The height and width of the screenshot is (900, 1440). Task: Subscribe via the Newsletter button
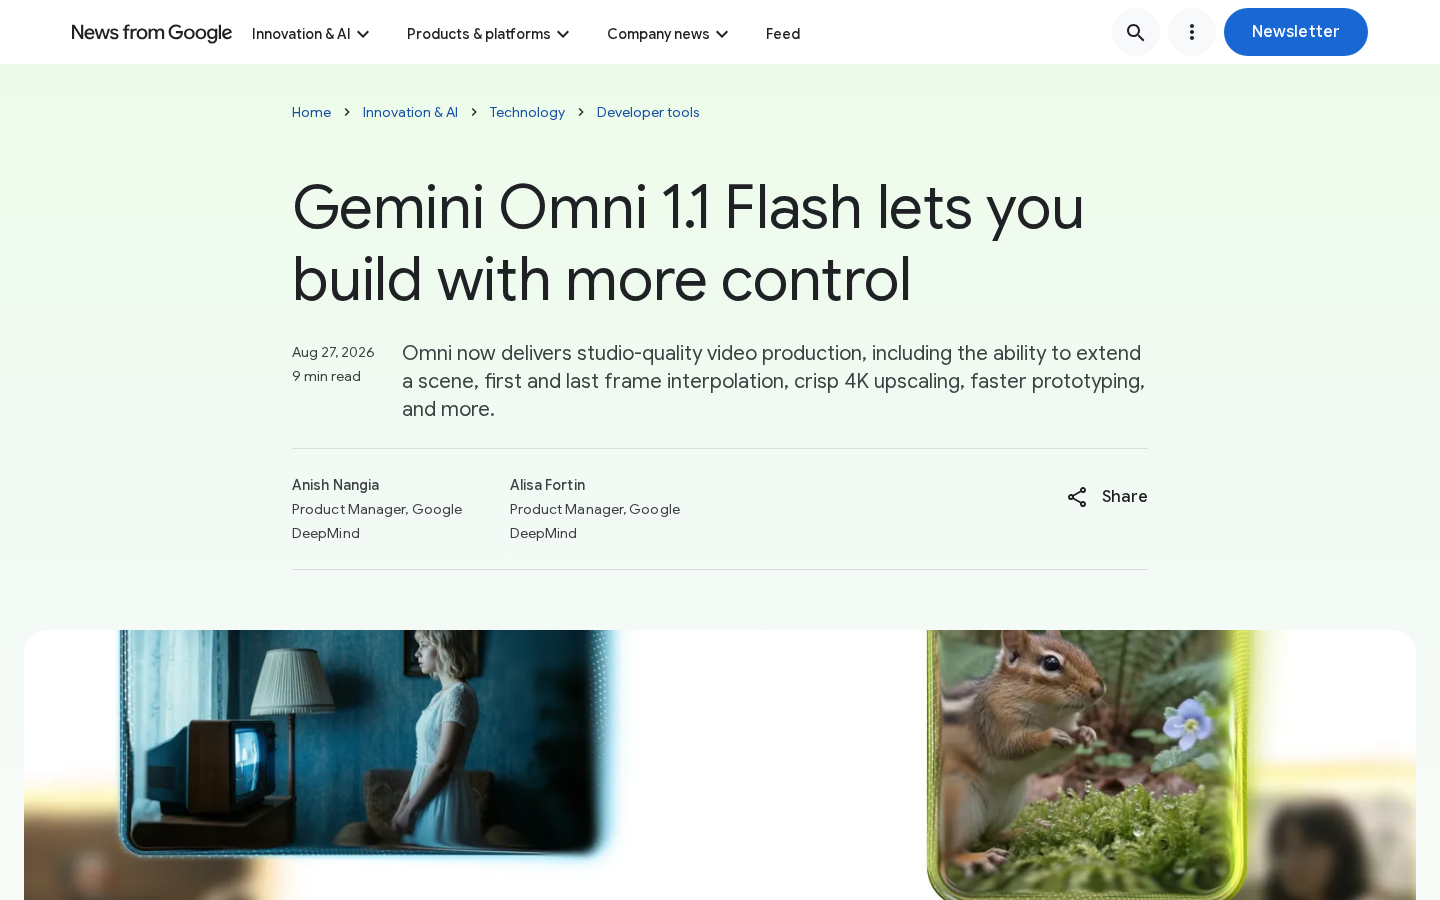tap(1296, 32)
